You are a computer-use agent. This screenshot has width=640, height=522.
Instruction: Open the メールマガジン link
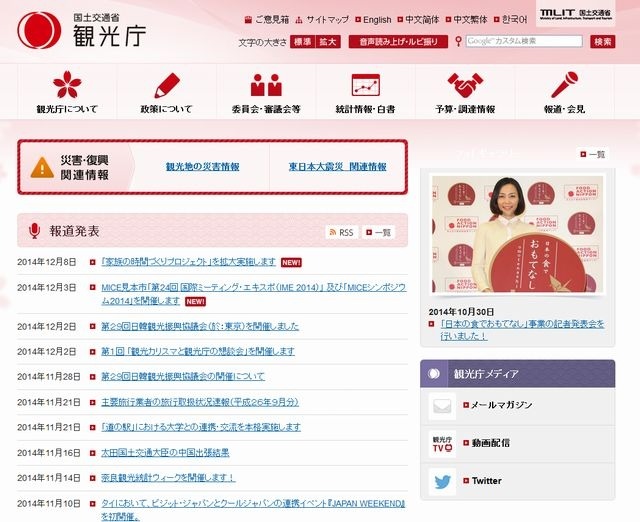pos(502,405)
